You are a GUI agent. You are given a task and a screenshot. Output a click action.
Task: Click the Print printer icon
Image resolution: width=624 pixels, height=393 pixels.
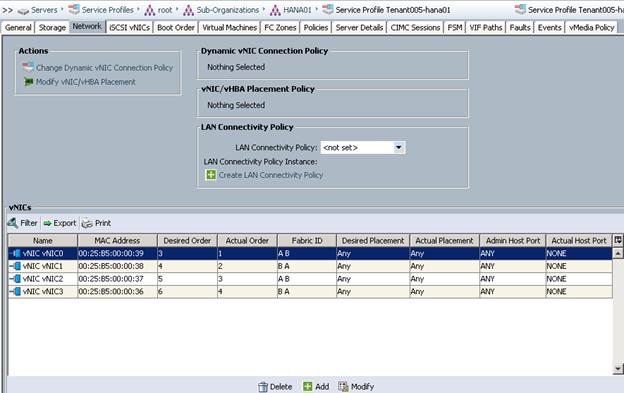[x=87, y=224]
